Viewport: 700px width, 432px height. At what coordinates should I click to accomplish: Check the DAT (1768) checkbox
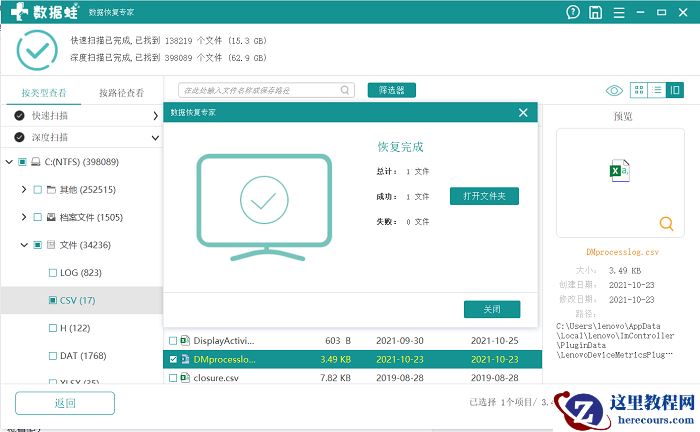53,356
